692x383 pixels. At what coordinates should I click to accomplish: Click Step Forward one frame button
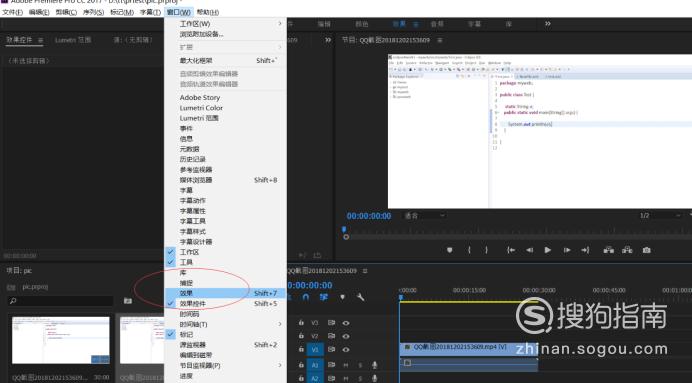[x=567, y=250]
